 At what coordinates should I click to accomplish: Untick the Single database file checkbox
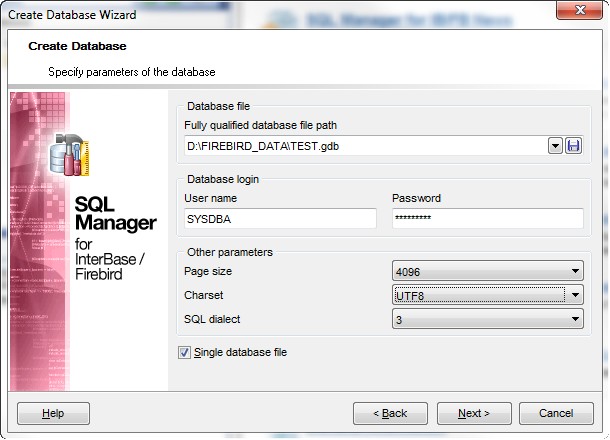tap(184, 352)
